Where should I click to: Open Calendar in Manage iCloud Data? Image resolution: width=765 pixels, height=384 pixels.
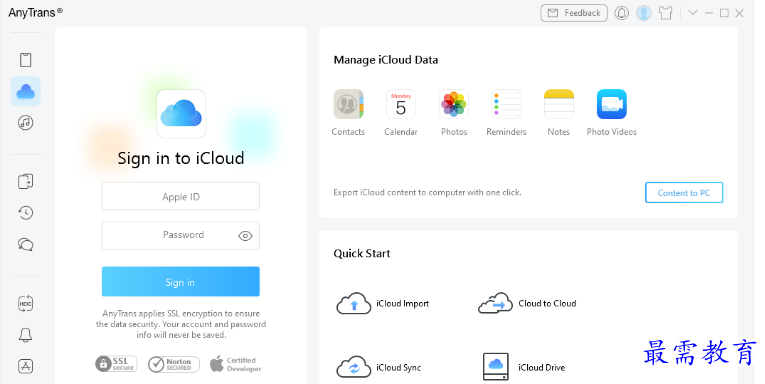pos(401,113)
